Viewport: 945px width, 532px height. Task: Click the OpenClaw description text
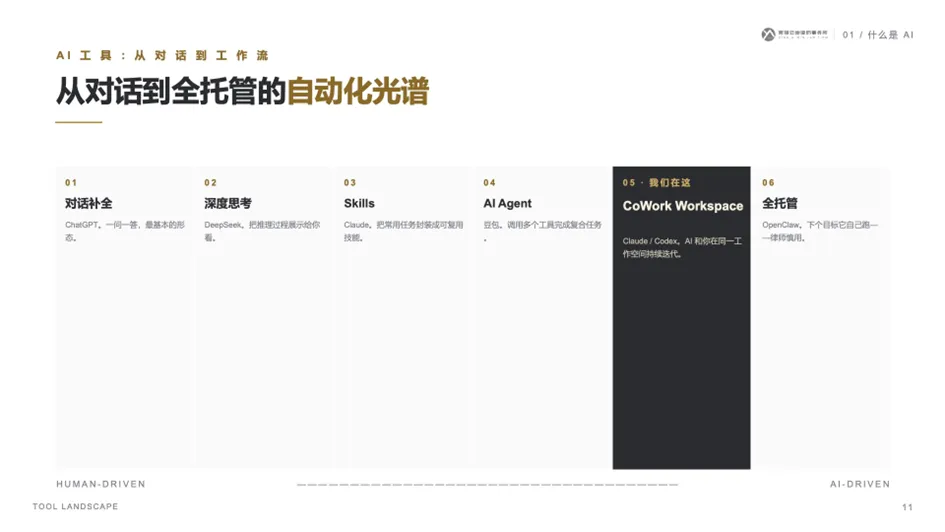tap(820, 231)
